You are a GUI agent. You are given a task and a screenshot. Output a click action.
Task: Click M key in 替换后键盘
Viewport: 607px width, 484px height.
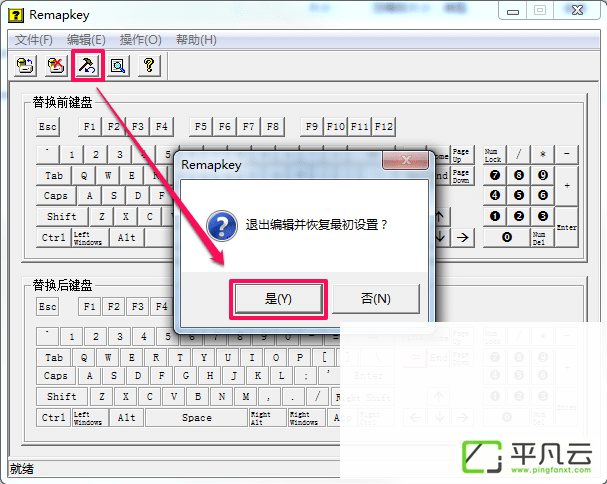pyautogui.click(x=246, y=397)
